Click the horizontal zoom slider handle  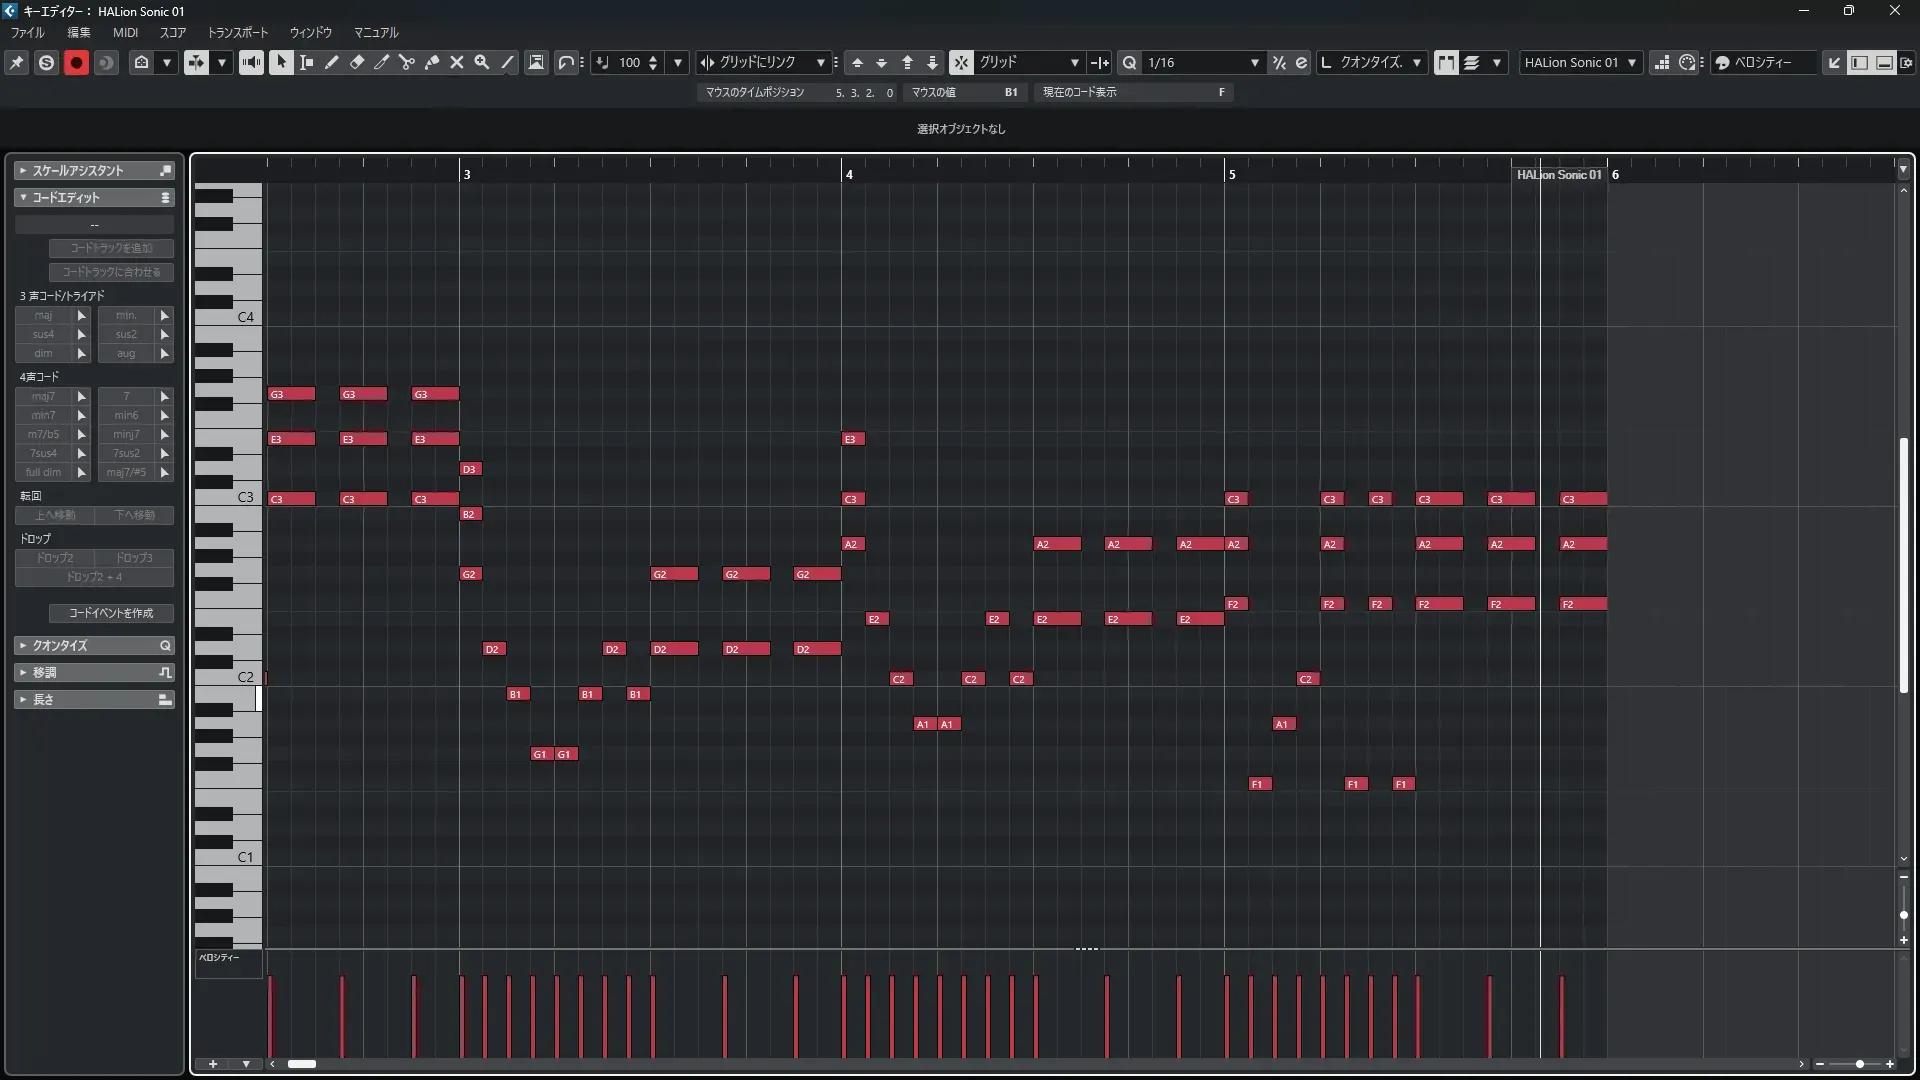click(1859, 1064)
